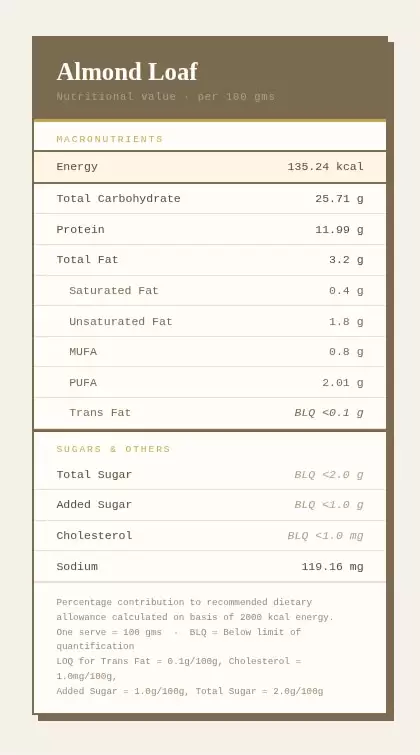Viewport: 420px width, 755px height.
Task: Click the 135.24 kcal energy value
Action: click(326, 167)
